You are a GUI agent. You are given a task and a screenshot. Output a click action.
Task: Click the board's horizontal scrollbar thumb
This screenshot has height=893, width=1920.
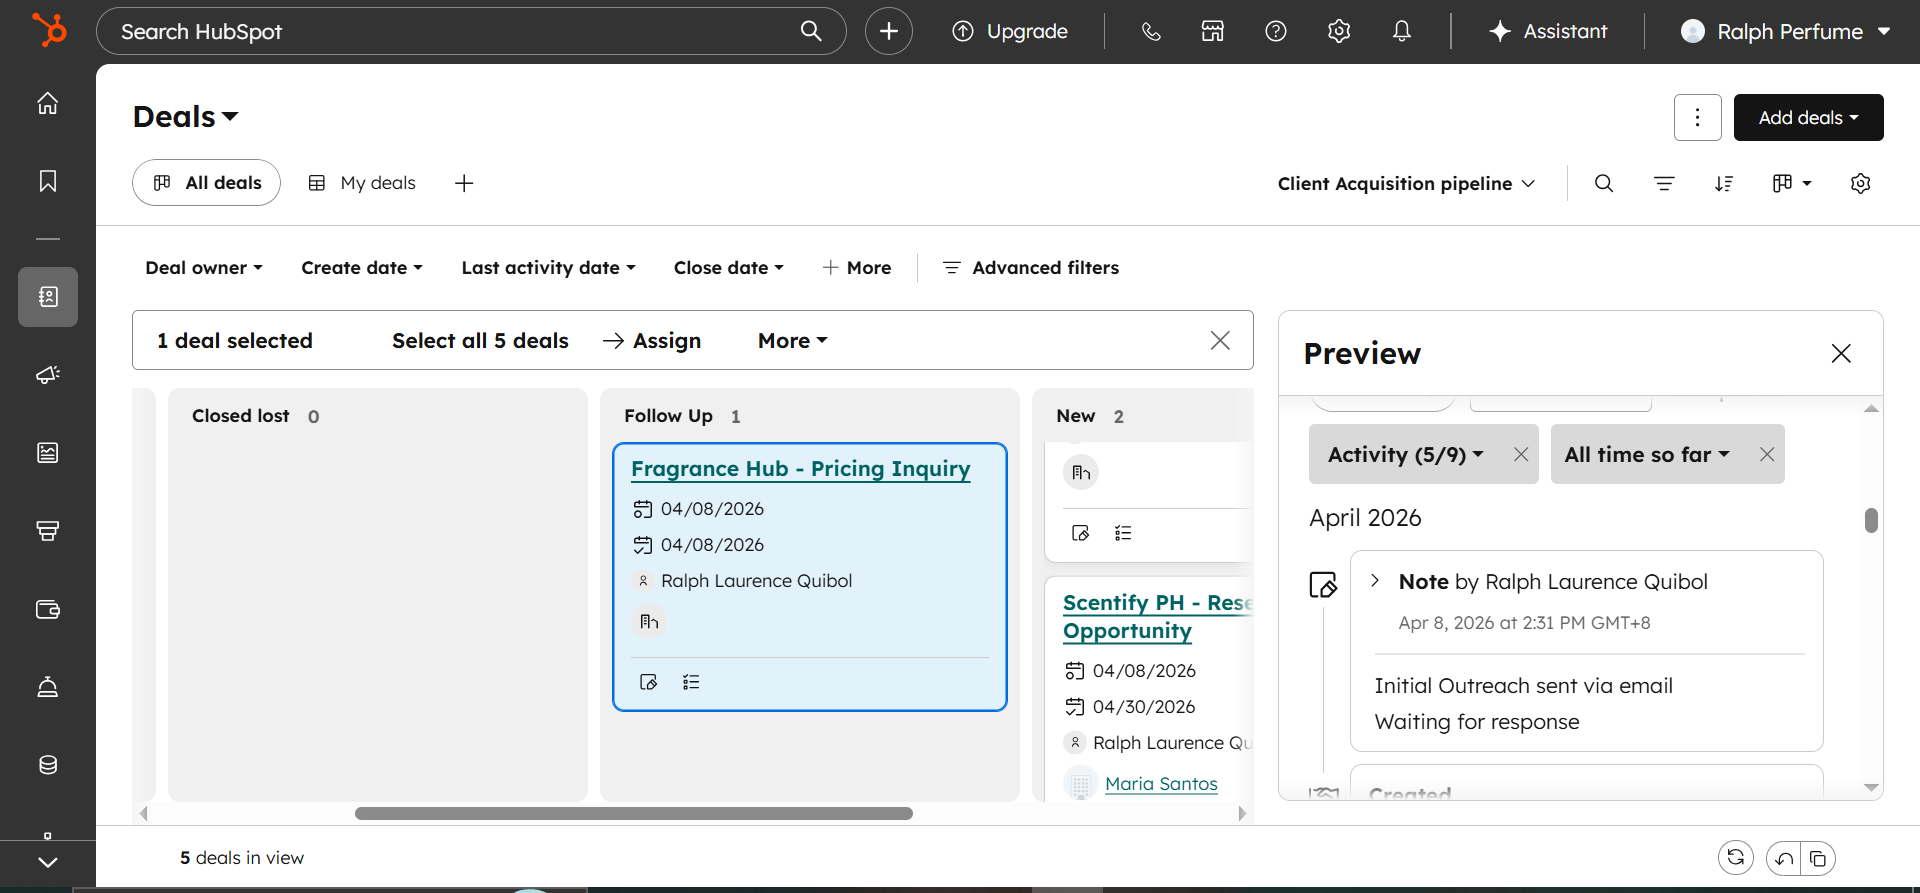[x=634, y=814]
